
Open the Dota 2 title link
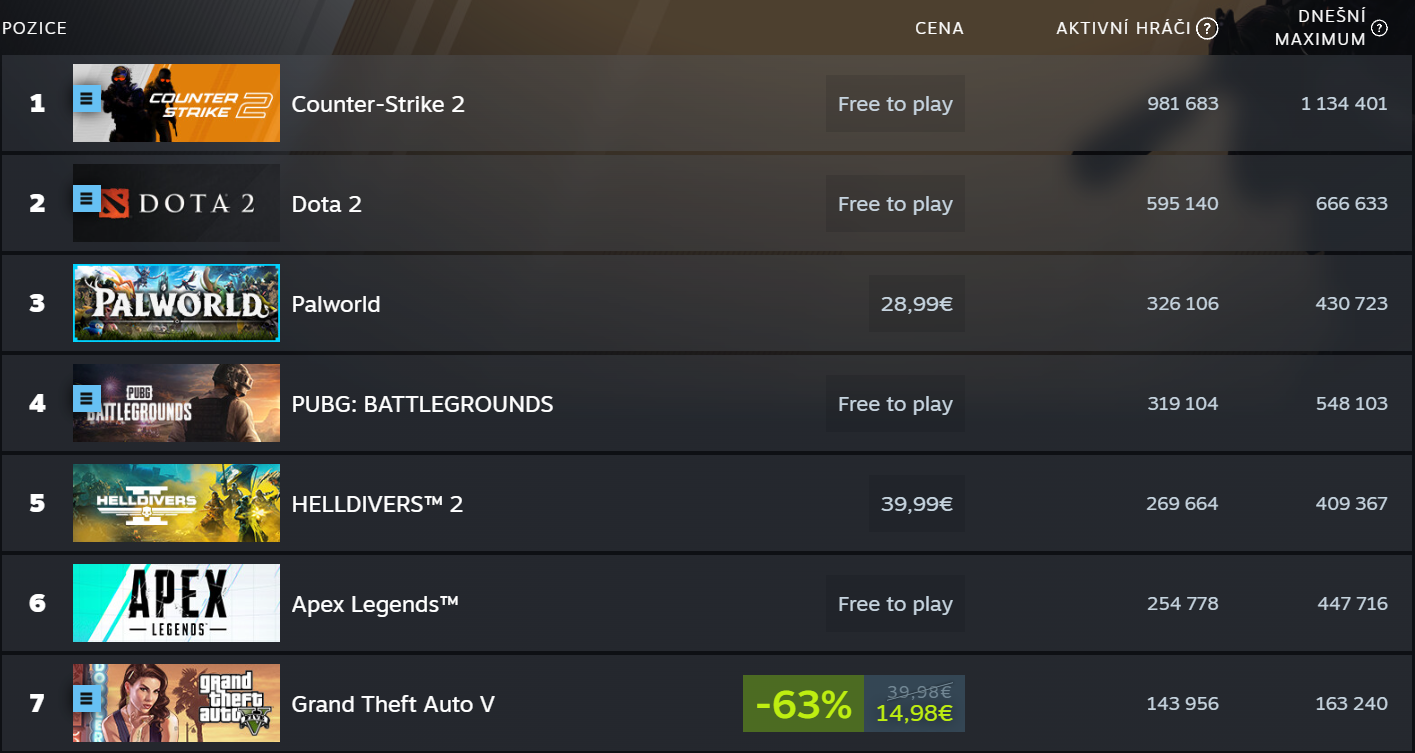(326, 204)
